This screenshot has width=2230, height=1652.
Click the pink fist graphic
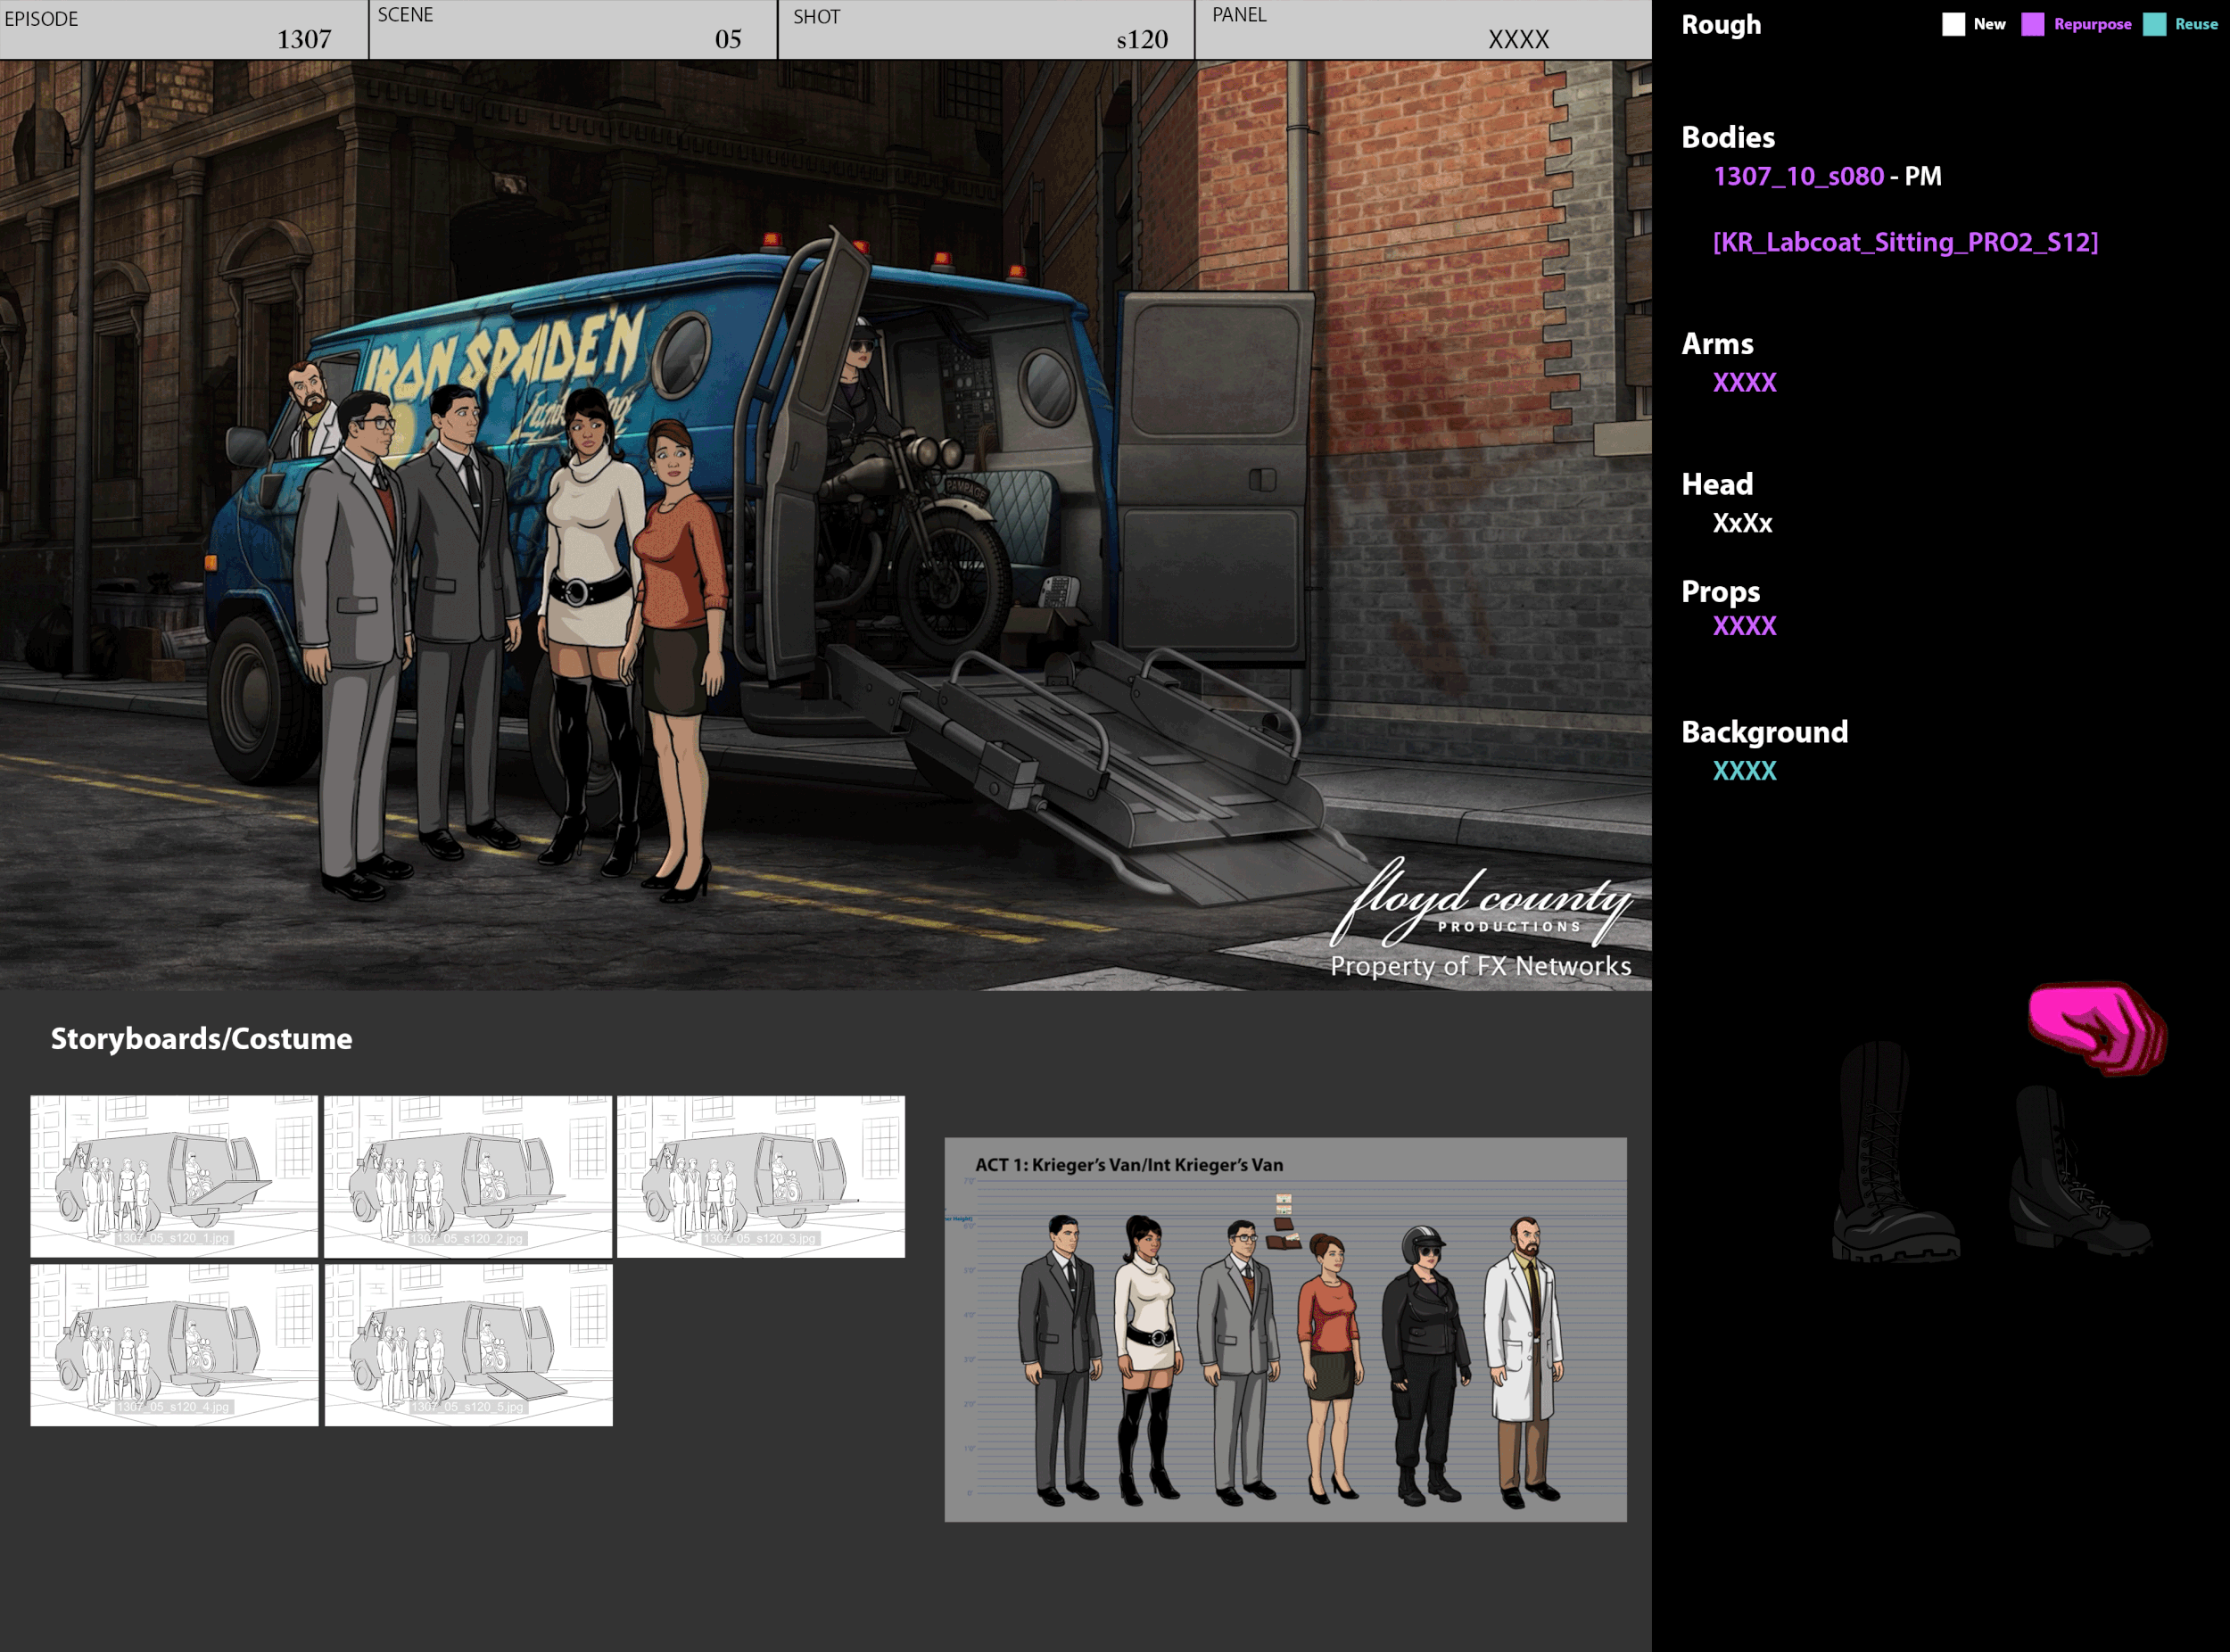coord(2097,1028)
